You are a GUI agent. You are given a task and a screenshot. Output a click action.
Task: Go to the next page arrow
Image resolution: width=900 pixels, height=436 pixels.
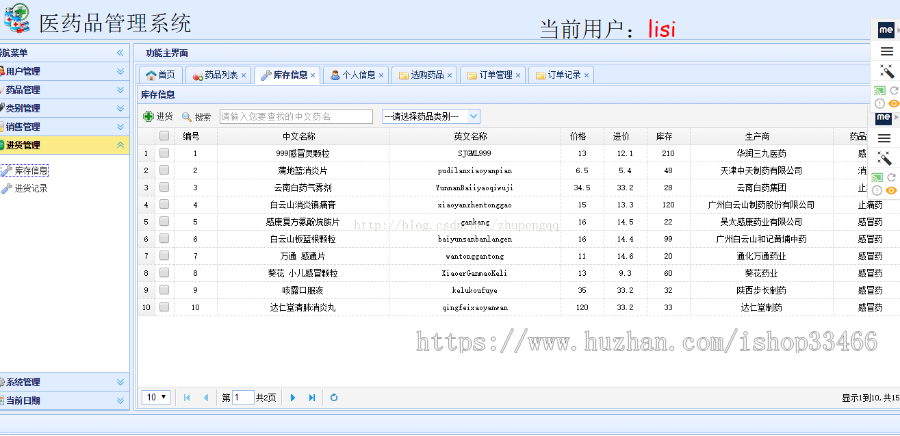pos(293,397)
